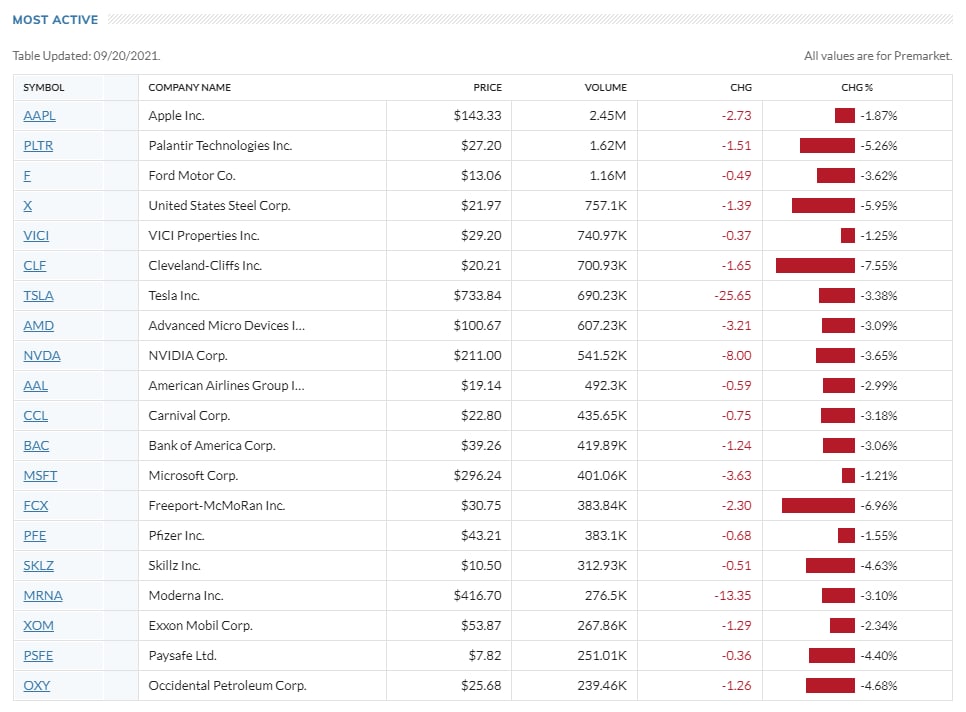
Task: Open the MRNA symbol link
Action: point(43,596)
